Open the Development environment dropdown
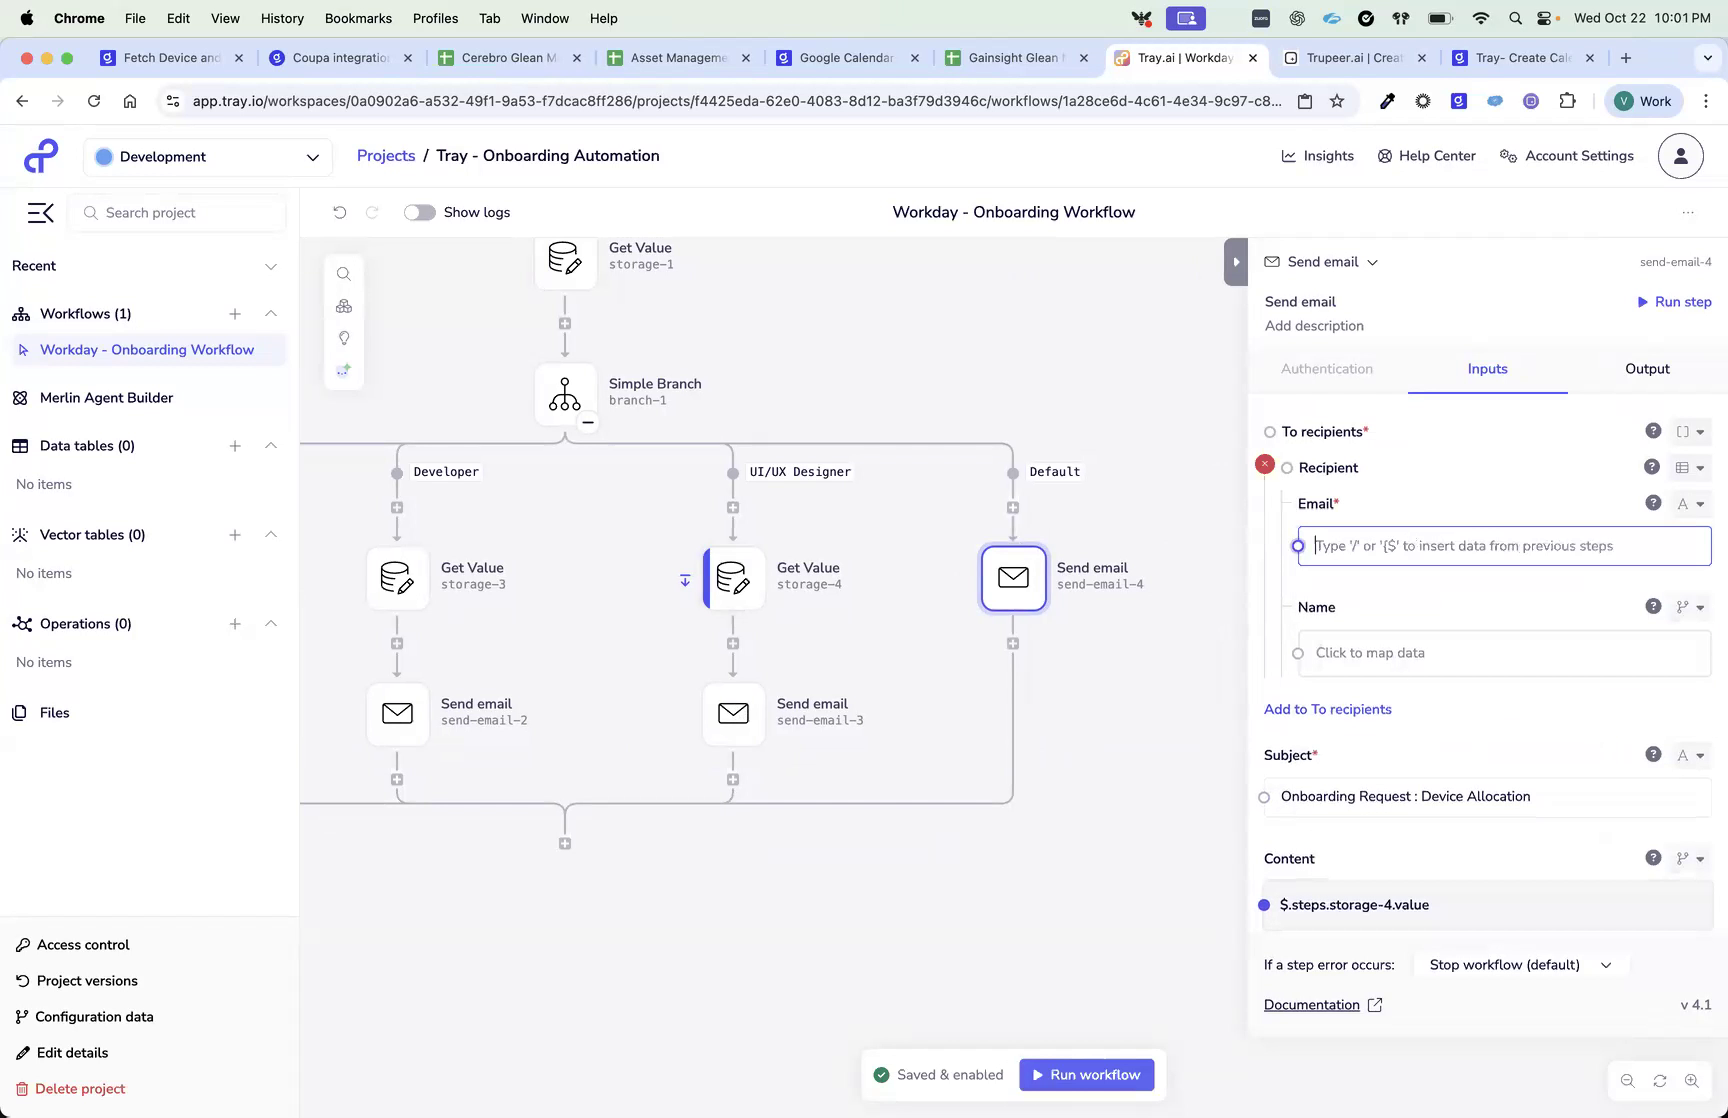The height and width of the screenshot is (1118, 1728). 207,157
